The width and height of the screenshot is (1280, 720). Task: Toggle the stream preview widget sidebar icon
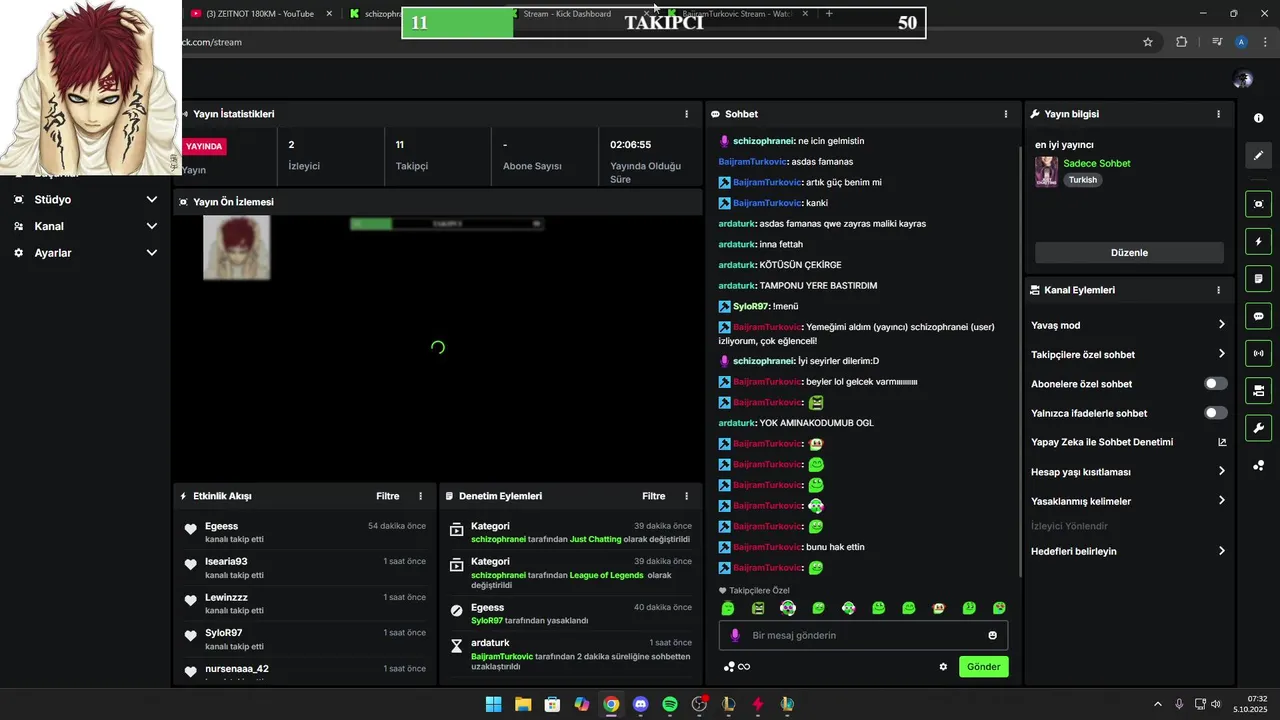(1258, 204)
